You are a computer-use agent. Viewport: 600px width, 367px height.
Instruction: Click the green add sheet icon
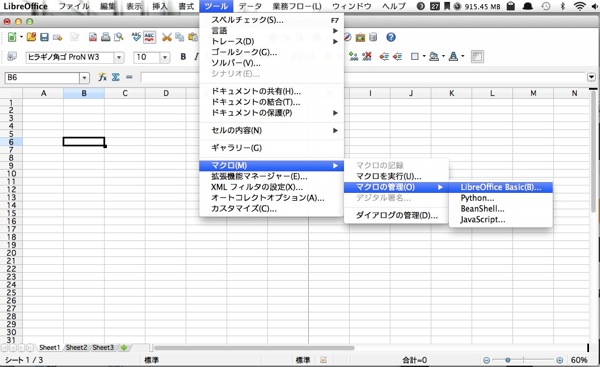coord(124,347)
